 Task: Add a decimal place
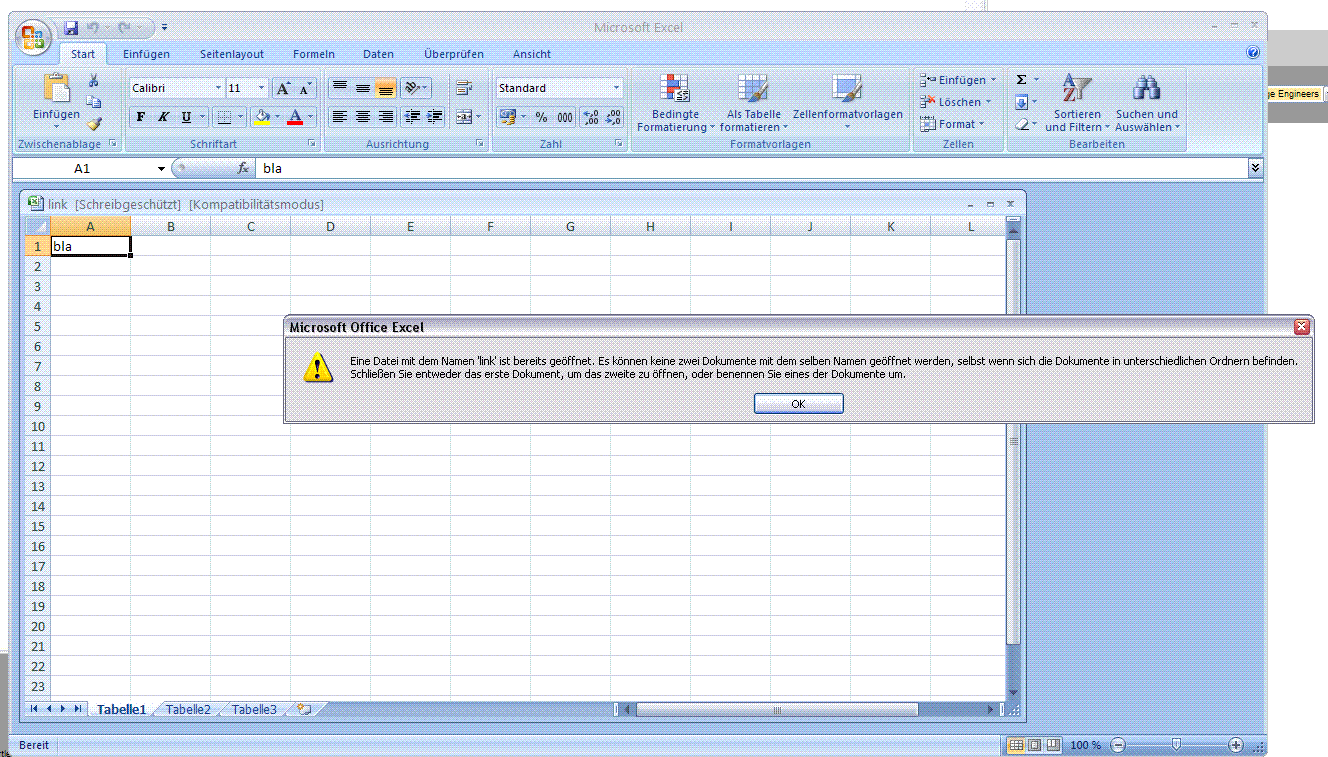(591, 117)
